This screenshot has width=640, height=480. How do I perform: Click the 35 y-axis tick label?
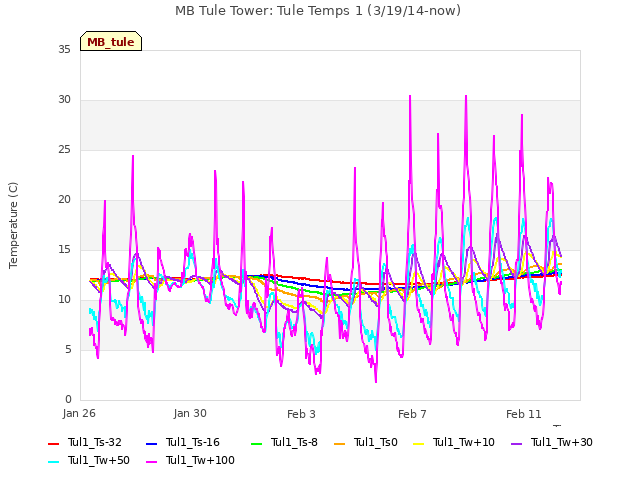pos(64,50)
